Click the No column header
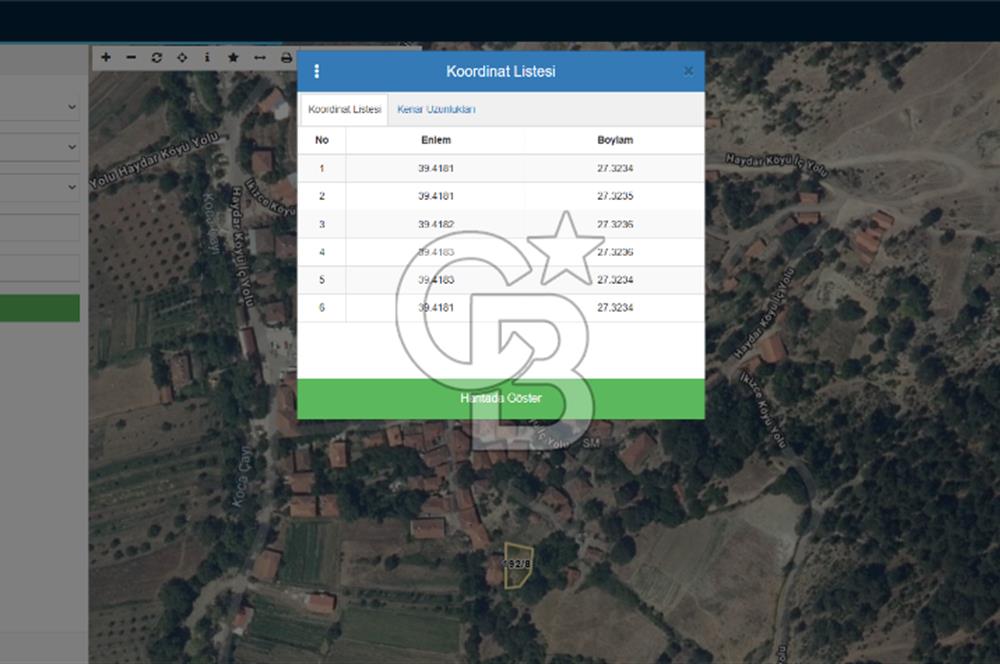1000x664 pixels. (322, 140)
